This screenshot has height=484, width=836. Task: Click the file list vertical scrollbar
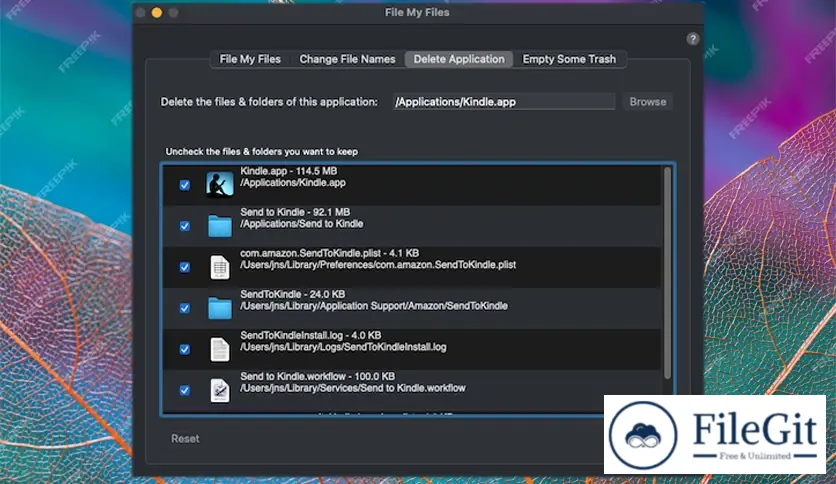click(x=667, y=273)
